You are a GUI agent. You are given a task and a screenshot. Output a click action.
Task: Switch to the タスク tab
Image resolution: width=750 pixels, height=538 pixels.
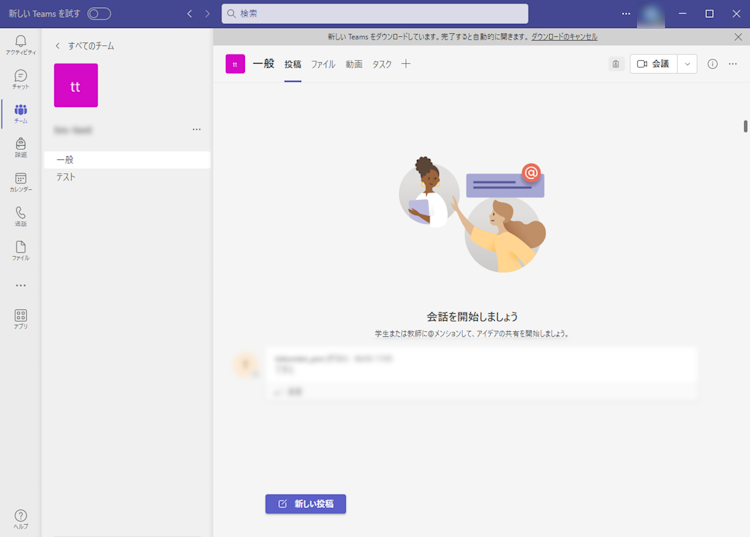tap(382, 64)
